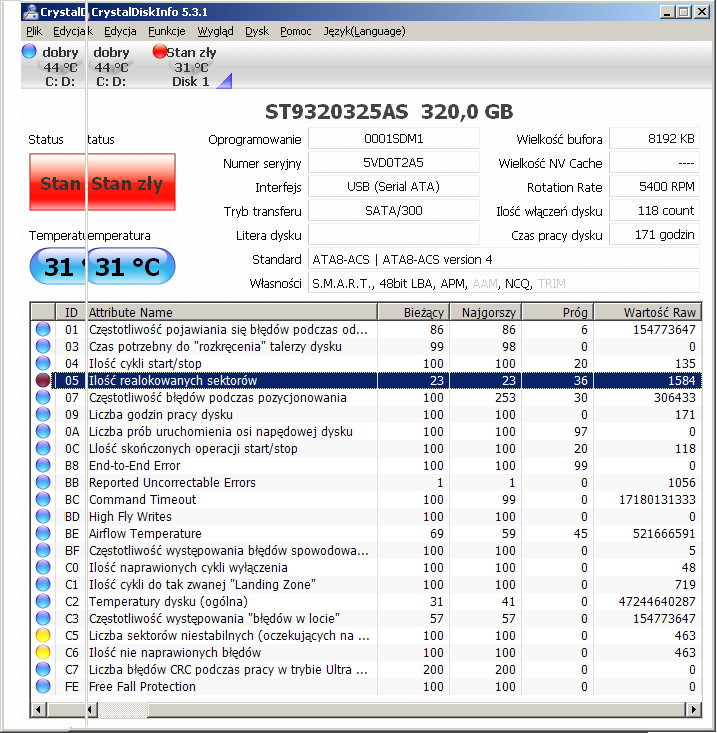The width and height of the screenshot is (717, 733).
Task: Click the status circle of attribute 01 row
Action: point(43,329)
